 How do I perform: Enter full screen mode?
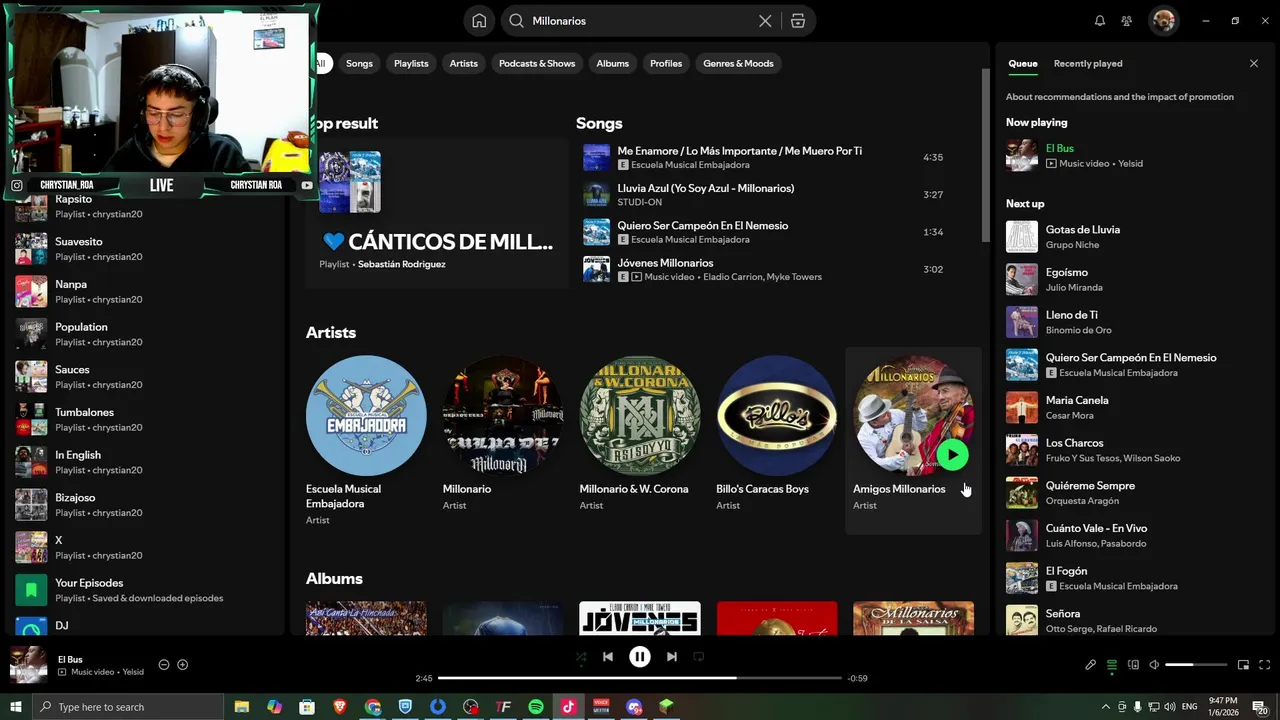click(1264, 665)
